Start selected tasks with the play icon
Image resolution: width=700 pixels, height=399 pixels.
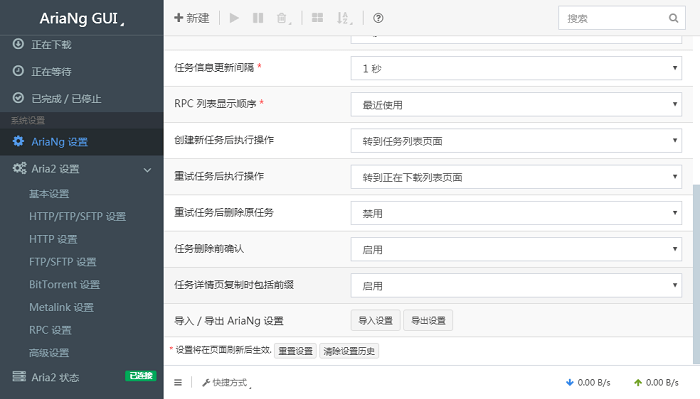coord(234,18)
